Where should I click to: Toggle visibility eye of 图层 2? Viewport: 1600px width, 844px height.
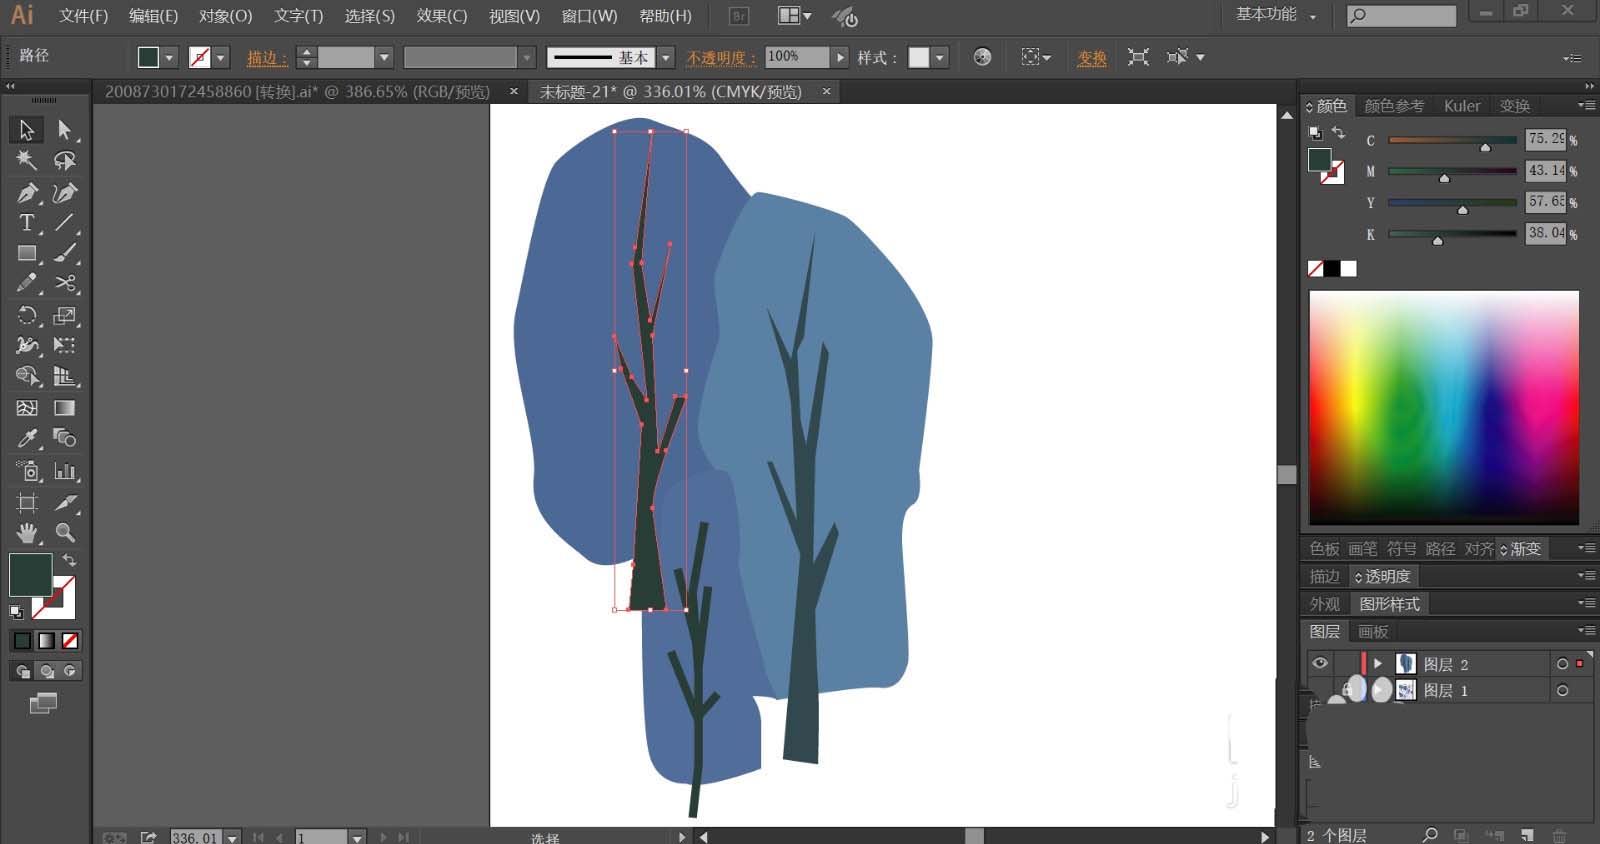pyautogui.click(x=1320, y=663)
